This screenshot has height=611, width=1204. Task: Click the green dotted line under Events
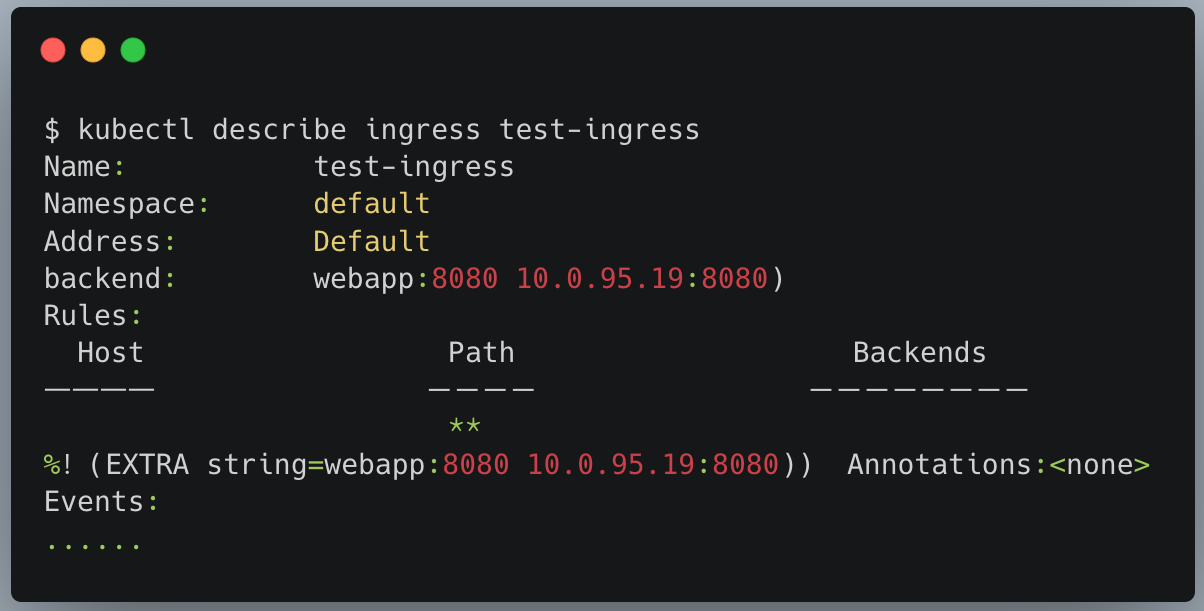pos(94,547)
